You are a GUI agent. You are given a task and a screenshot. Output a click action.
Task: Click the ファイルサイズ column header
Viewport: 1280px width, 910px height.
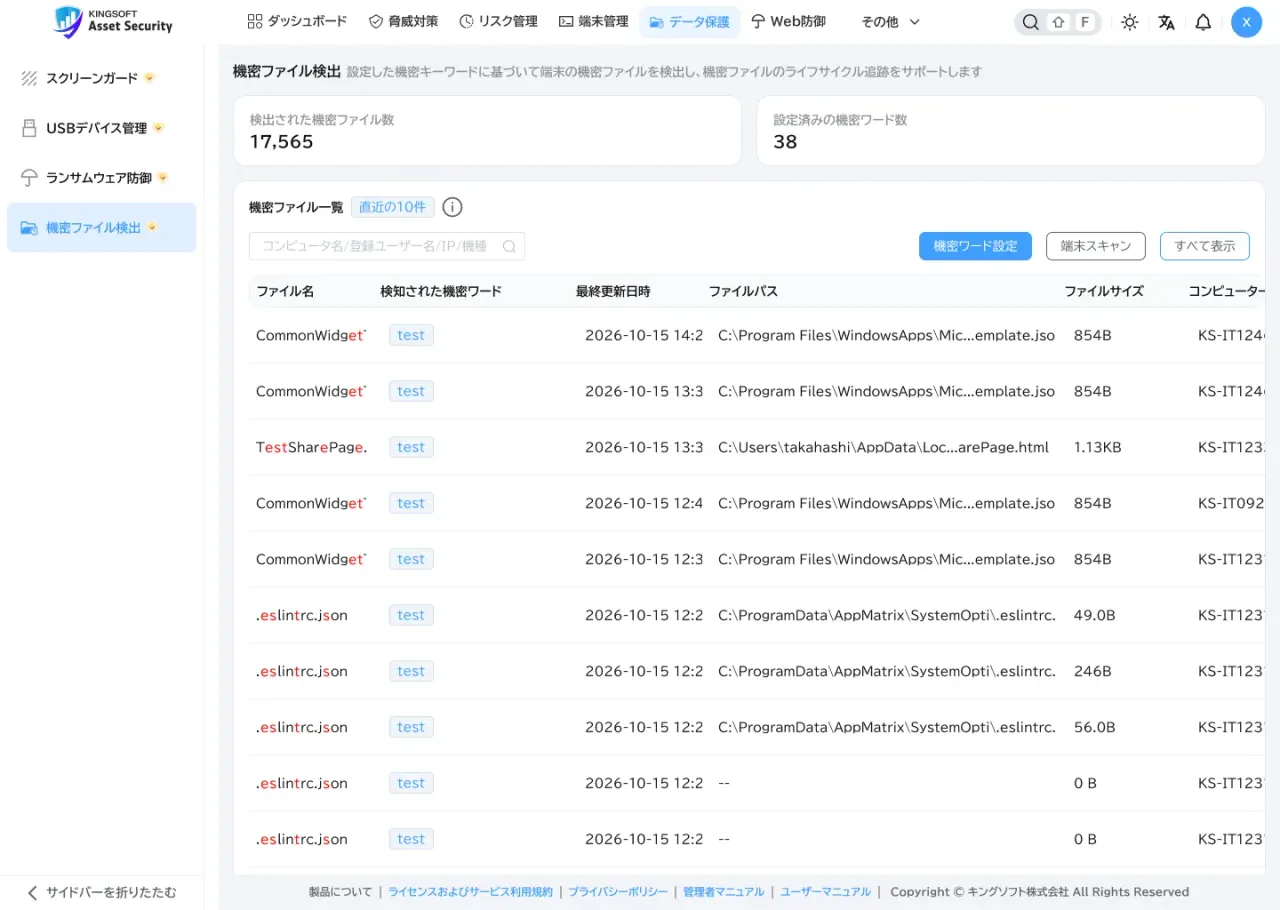(1104, 291)
